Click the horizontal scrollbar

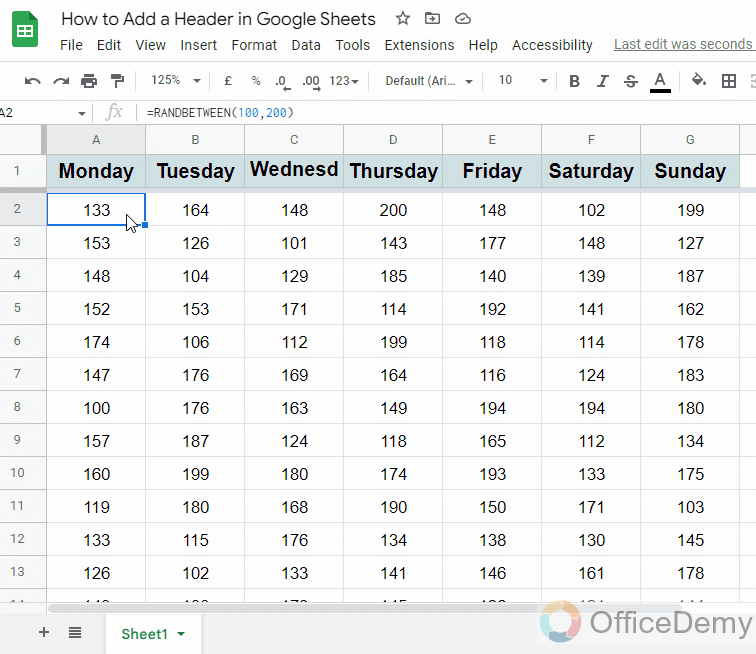[364, 609]
